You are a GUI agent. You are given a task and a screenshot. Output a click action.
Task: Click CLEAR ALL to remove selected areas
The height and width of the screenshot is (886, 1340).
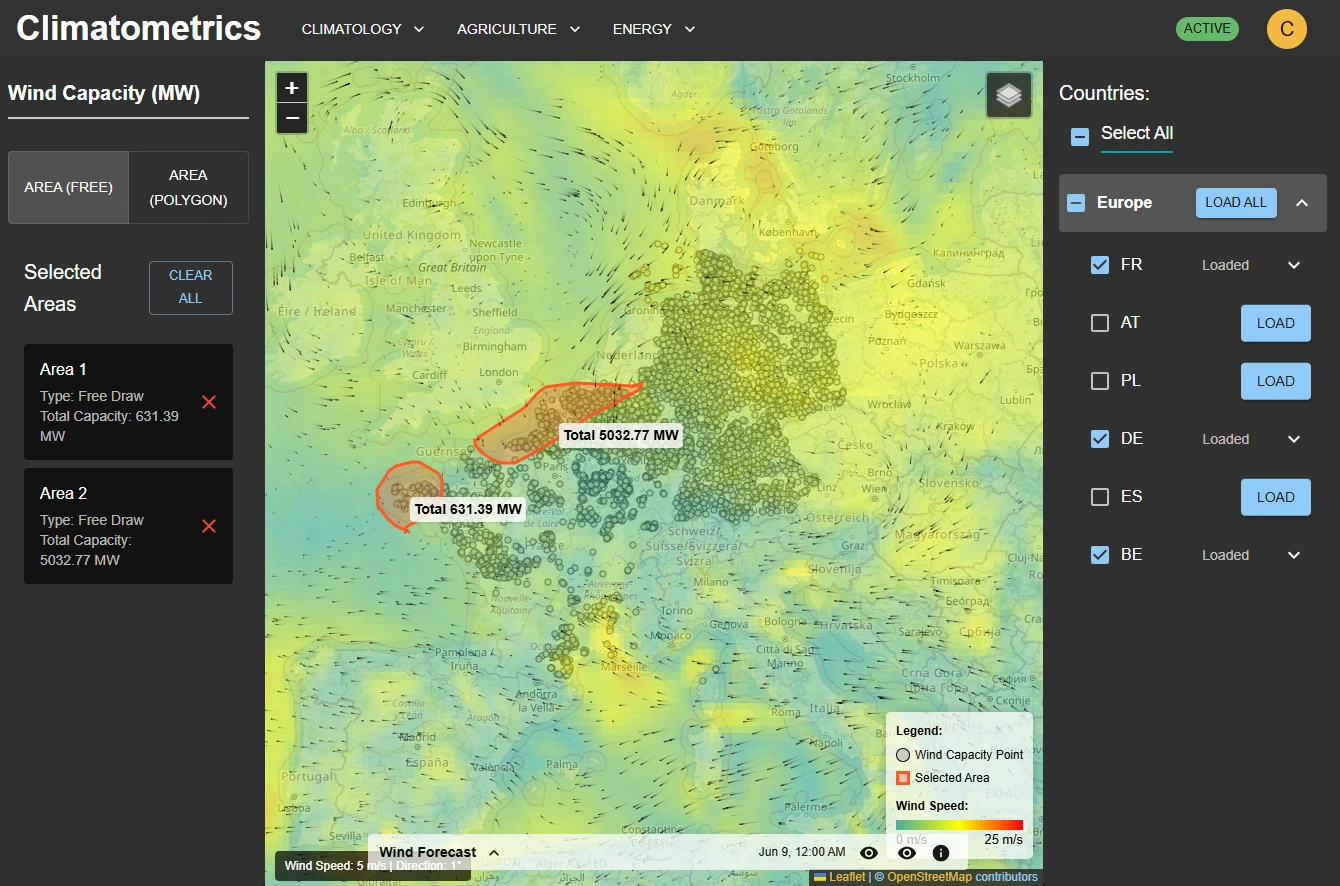point(190,287)
